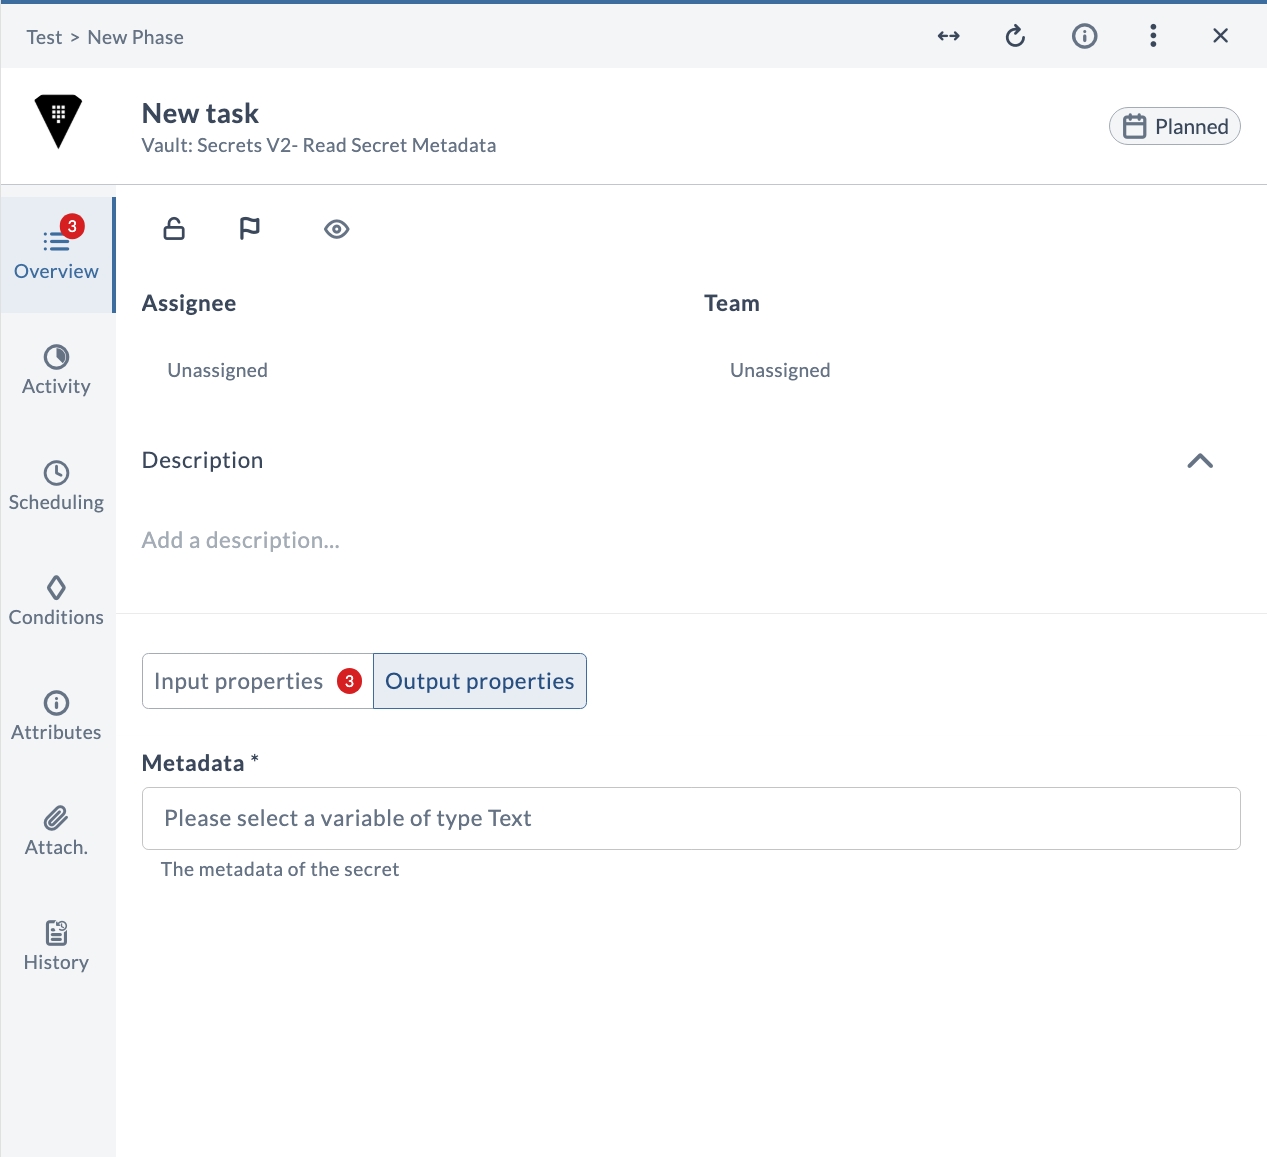Open the Conditions sidebar section
Image resolution: width=1267 pixels, height=1157 pixels.
(x=56, y=601)
